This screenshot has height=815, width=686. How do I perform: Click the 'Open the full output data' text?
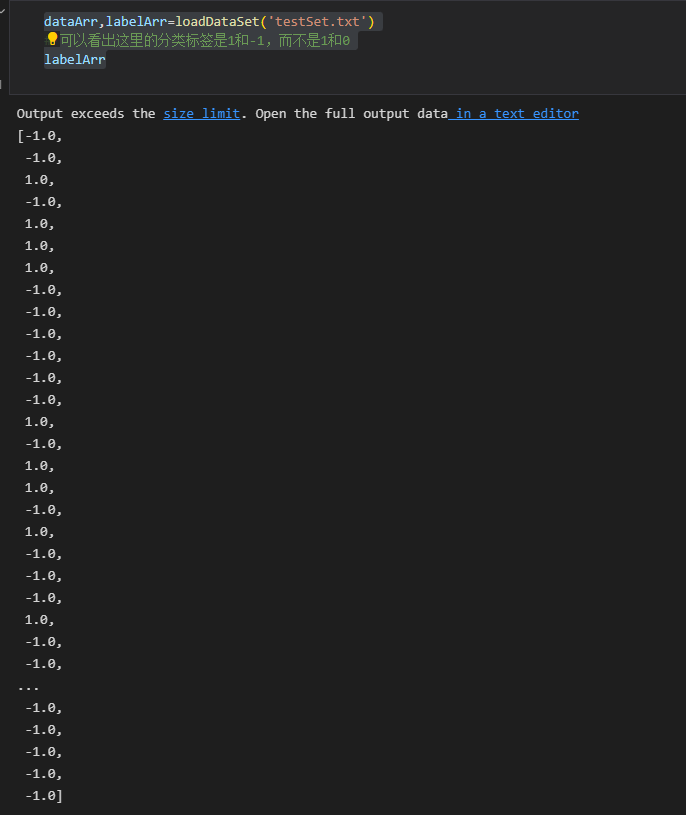(x=351, y=114)
